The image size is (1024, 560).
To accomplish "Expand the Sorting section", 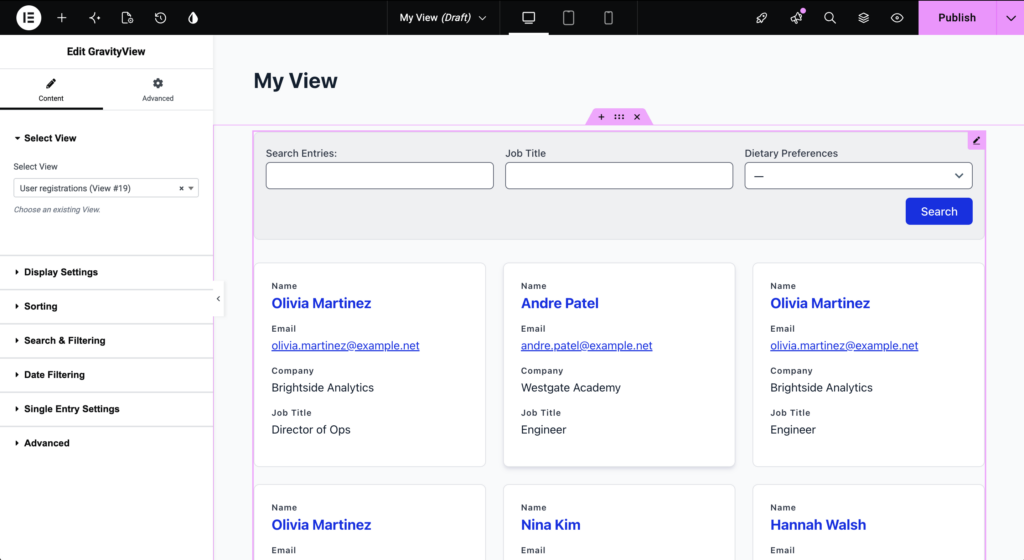I will [106, 306].
